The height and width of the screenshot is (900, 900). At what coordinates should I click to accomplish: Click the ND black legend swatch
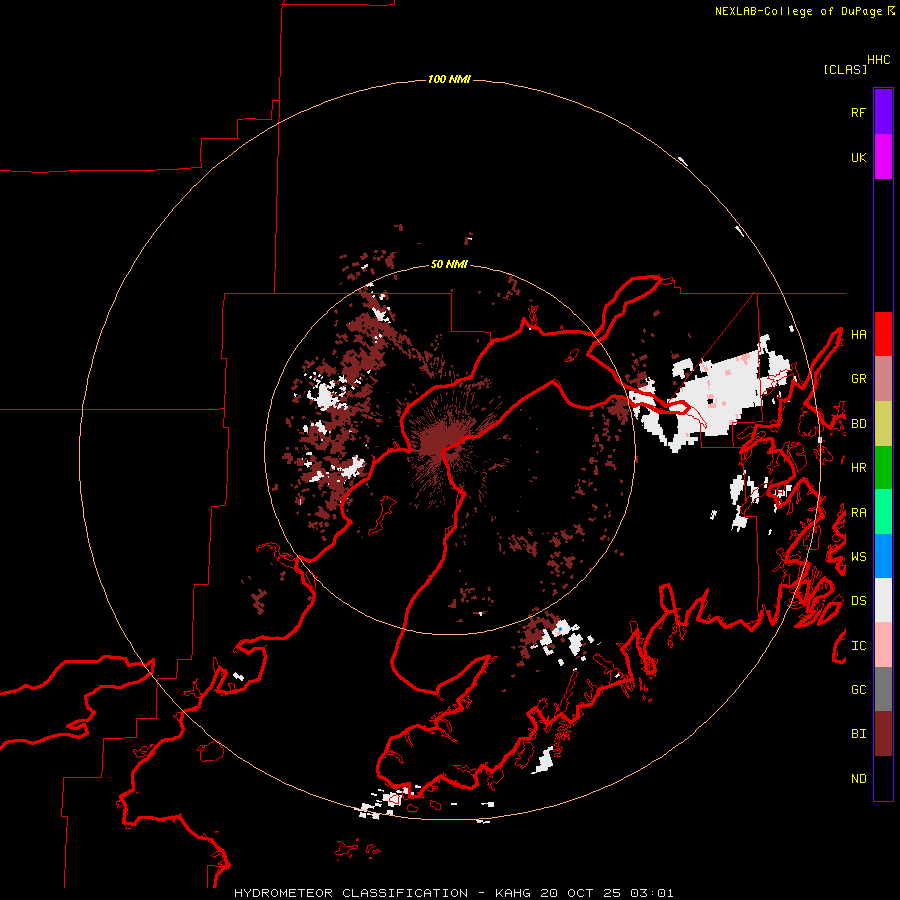pyautogui.click(x=883, y=778)
